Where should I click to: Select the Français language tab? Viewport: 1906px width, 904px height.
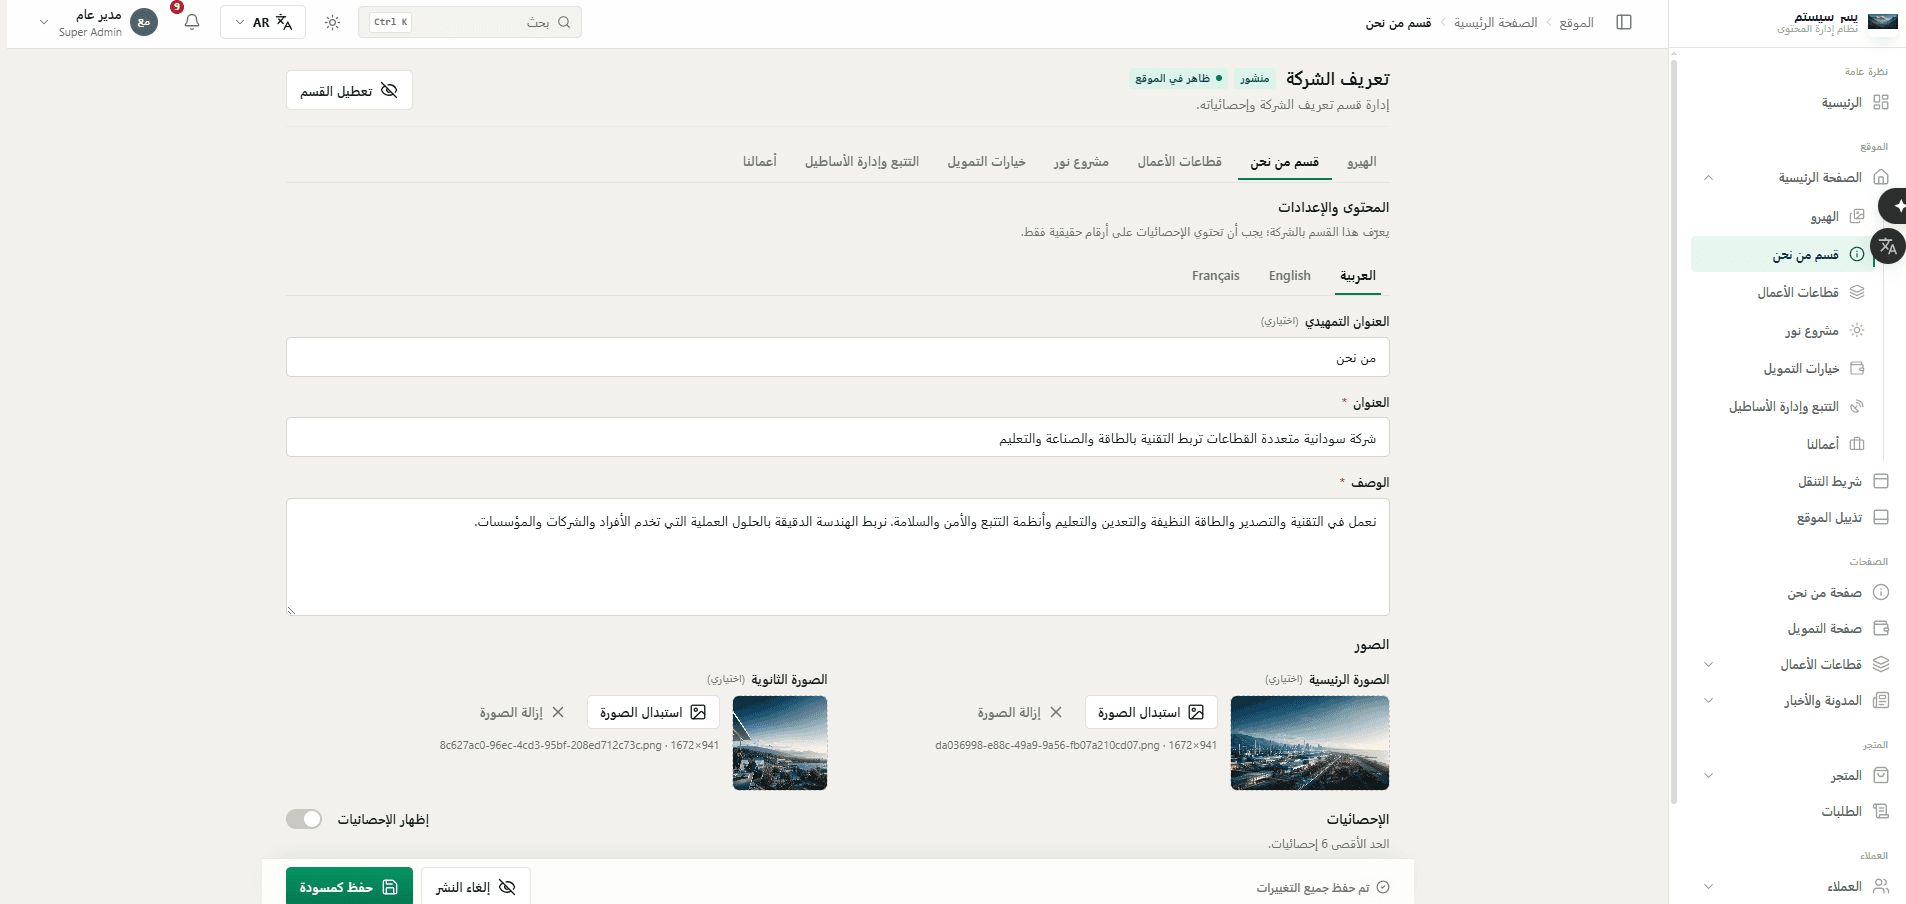(x=1215, y=276)
